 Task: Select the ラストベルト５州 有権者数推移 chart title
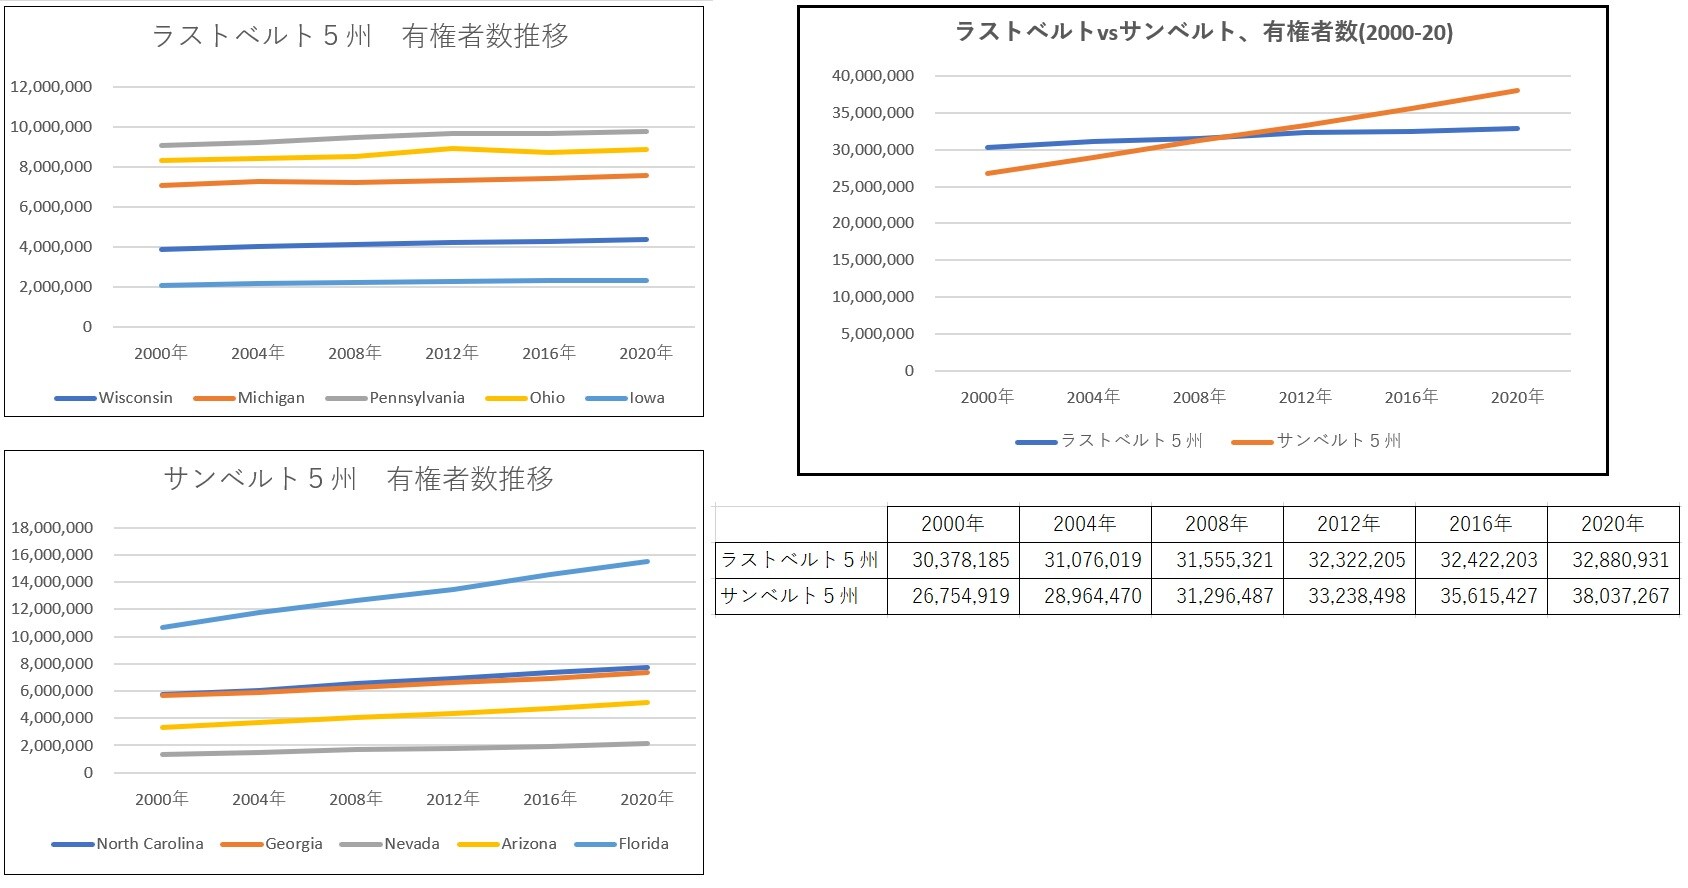[360, 37]
